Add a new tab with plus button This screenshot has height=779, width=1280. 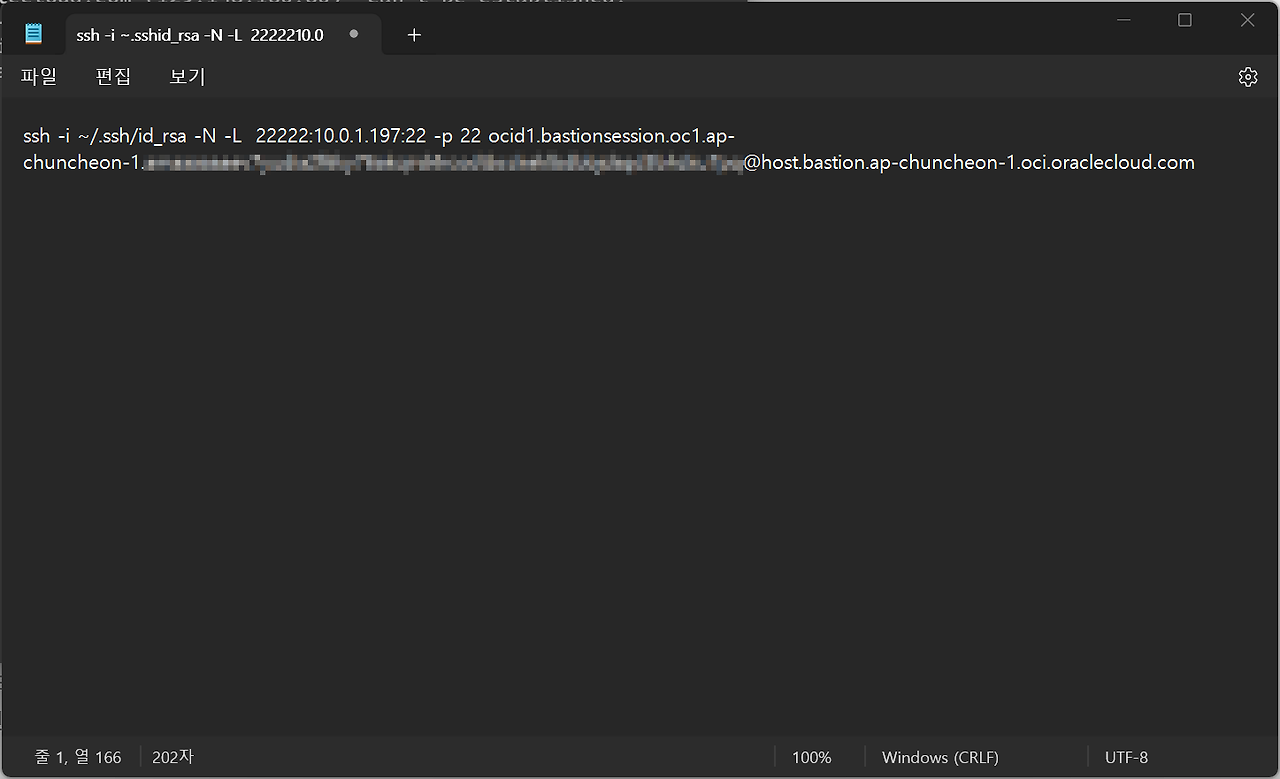pos(414,35)
